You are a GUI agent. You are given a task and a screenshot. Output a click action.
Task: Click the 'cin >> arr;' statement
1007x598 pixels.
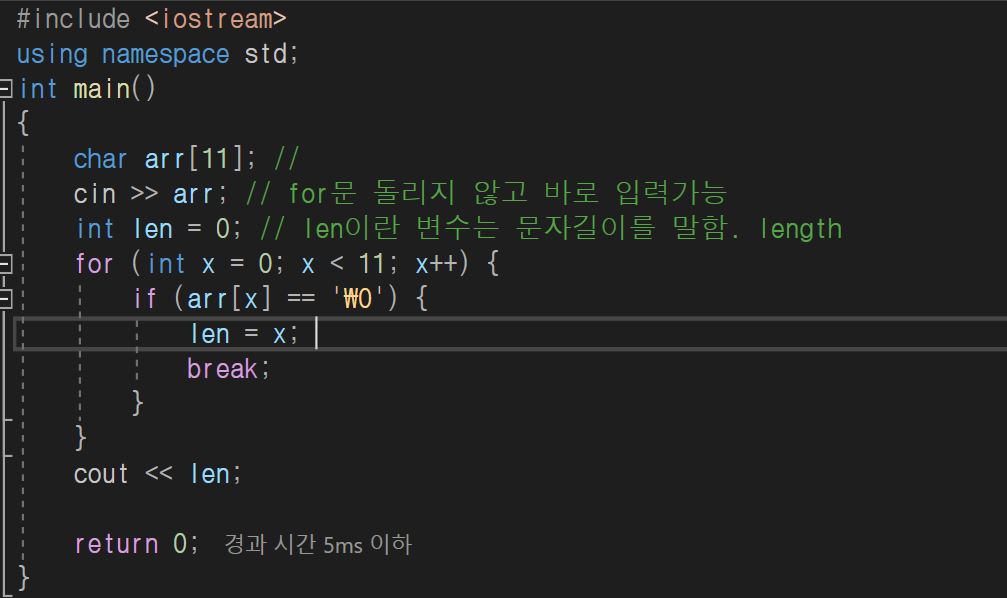pyautogui.click(x=150, y=194)
